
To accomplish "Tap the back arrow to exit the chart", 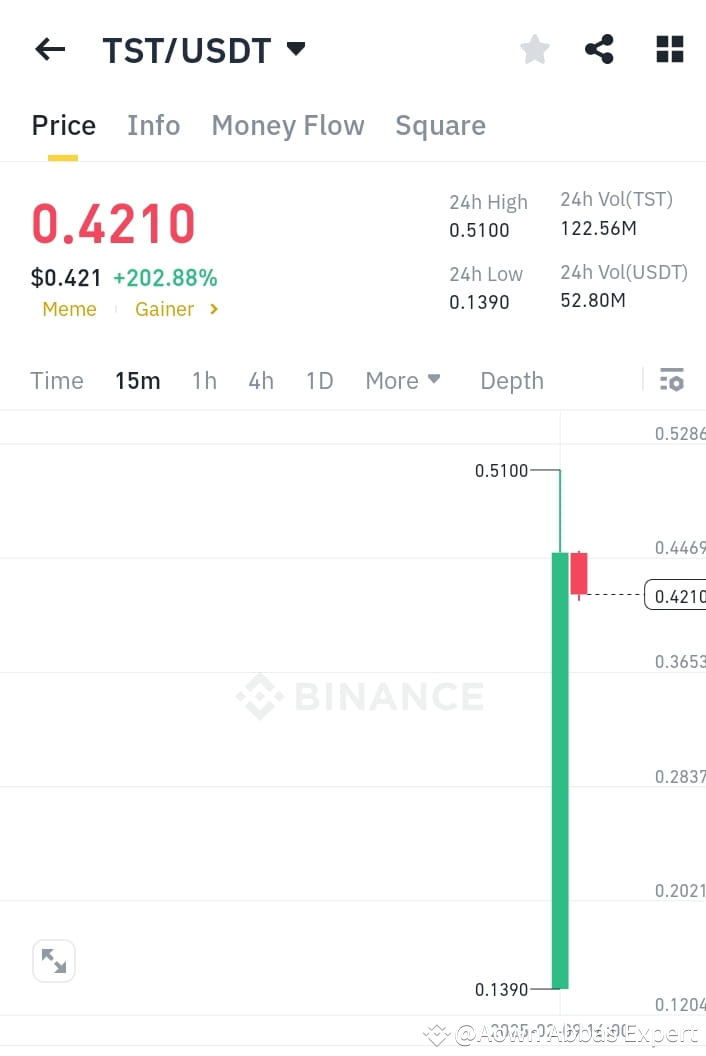I will (x=50, y=48).
